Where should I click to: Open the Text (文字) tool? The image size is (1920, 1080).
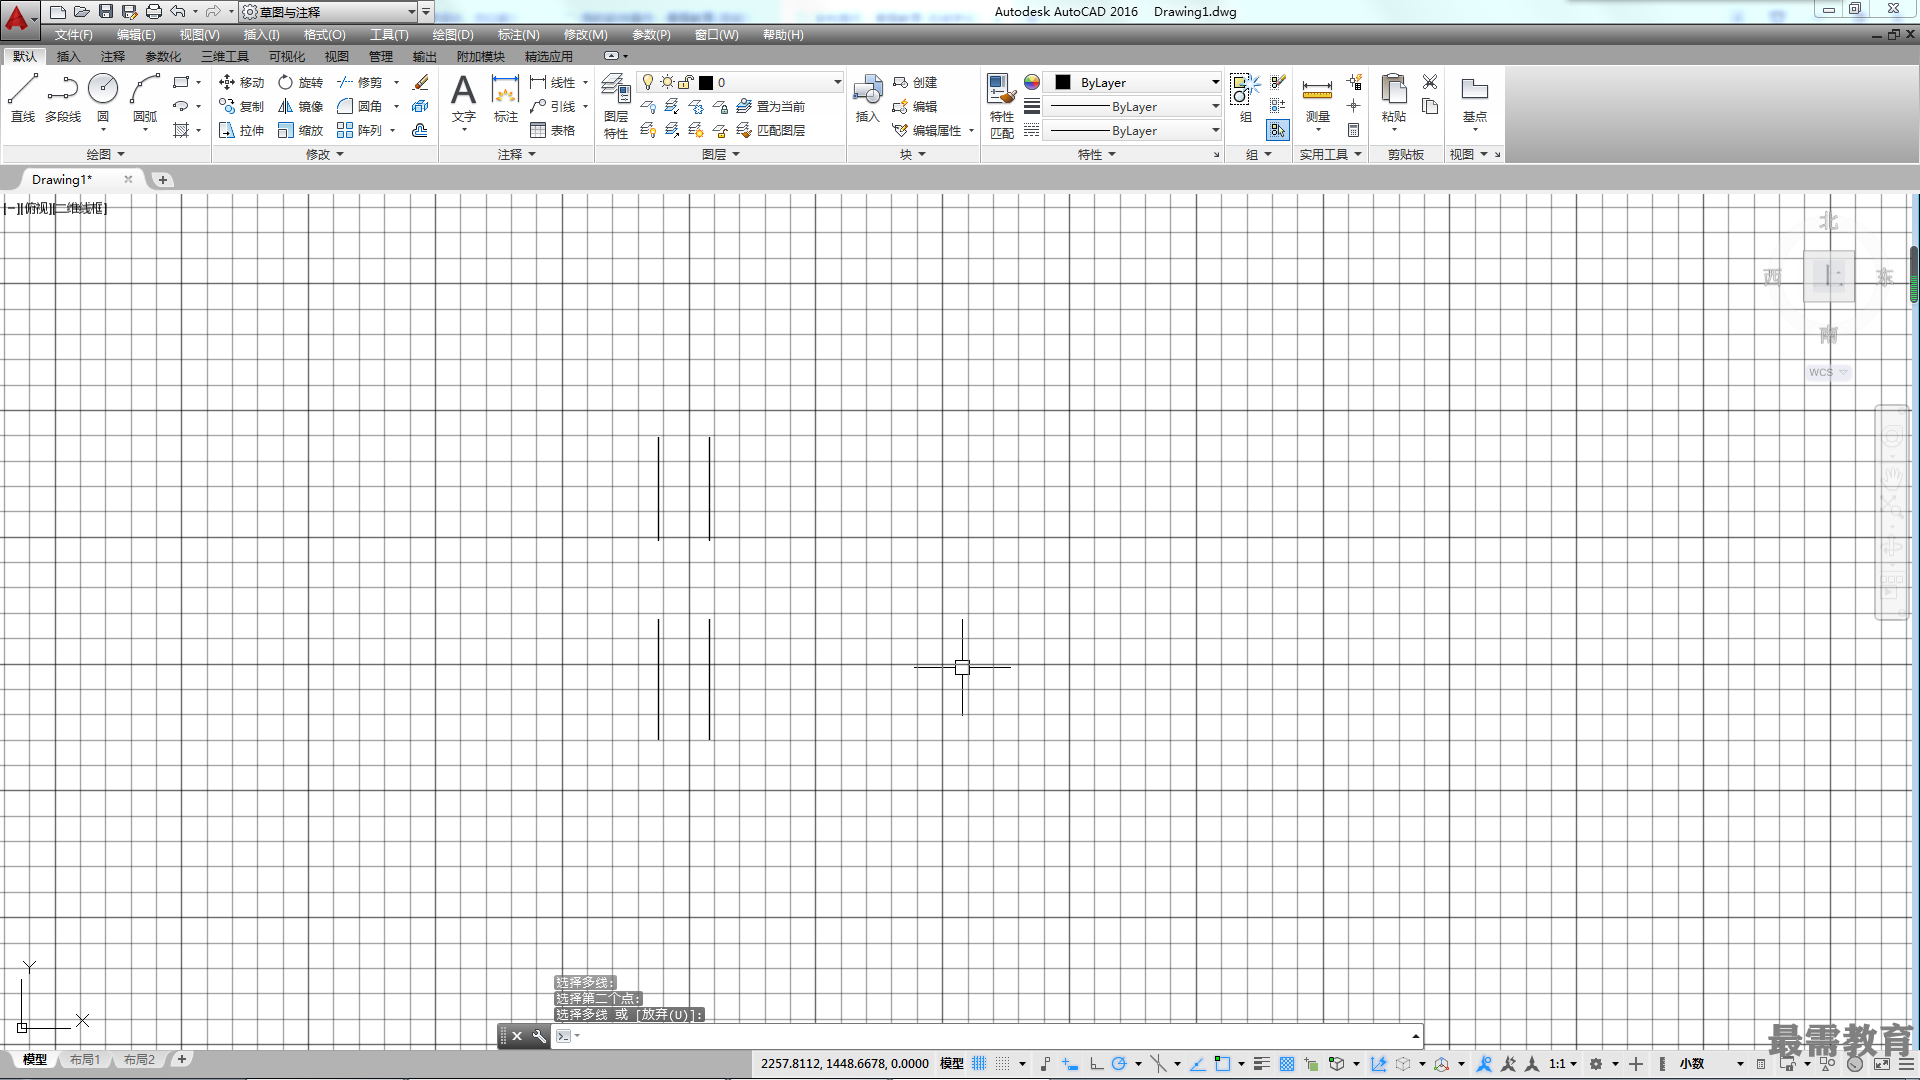(463, 98)
